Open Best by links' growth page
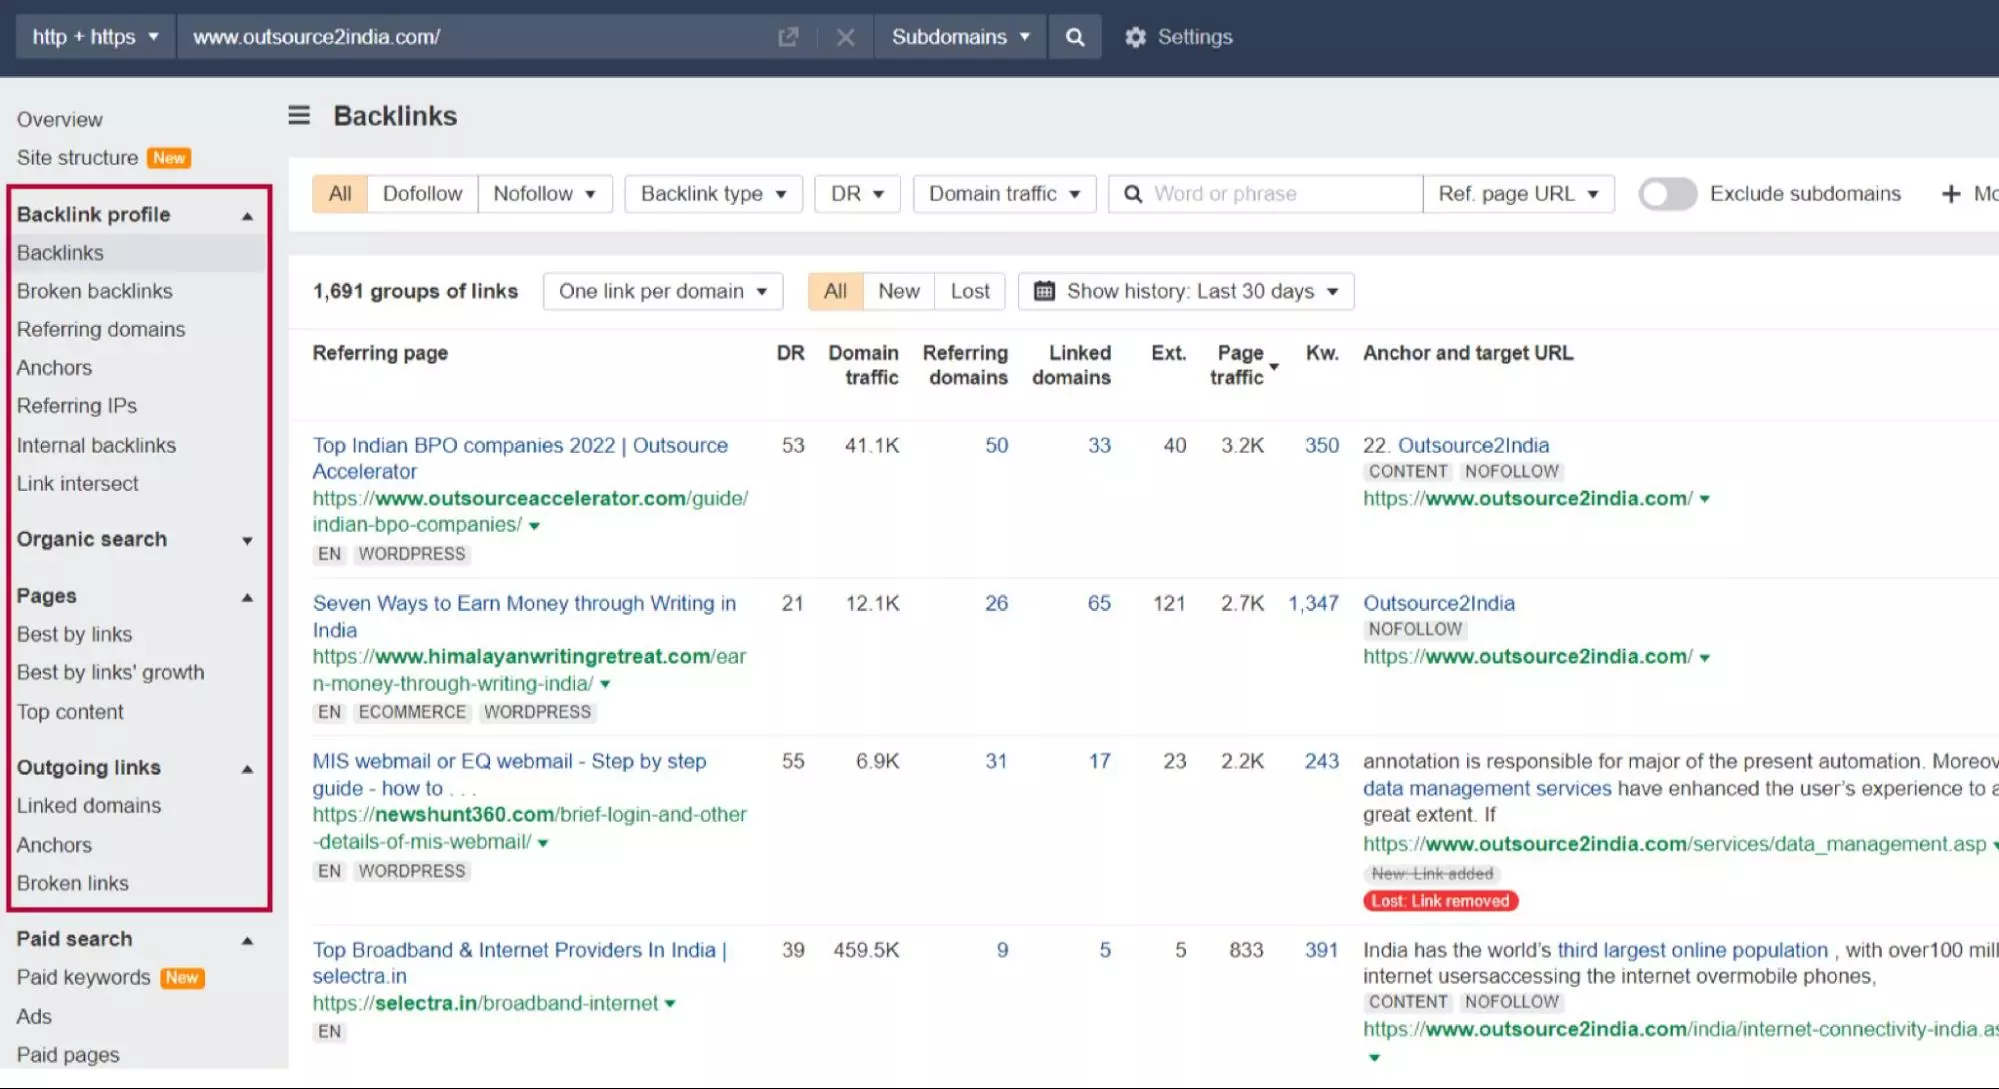The image size is (1999, 1089). (111, 672)
